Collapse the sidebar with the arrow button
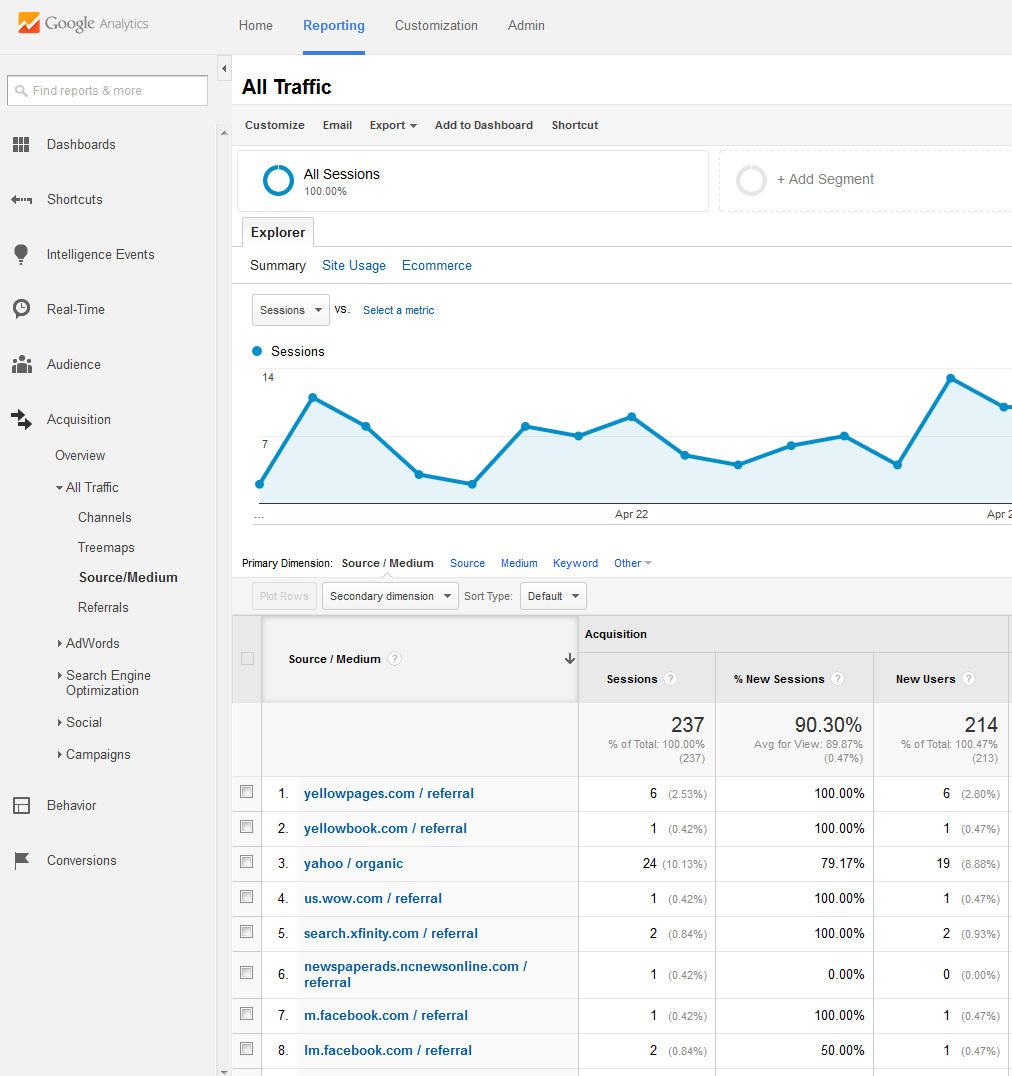Screen dimensions: 1012x1076 (224, 69)
